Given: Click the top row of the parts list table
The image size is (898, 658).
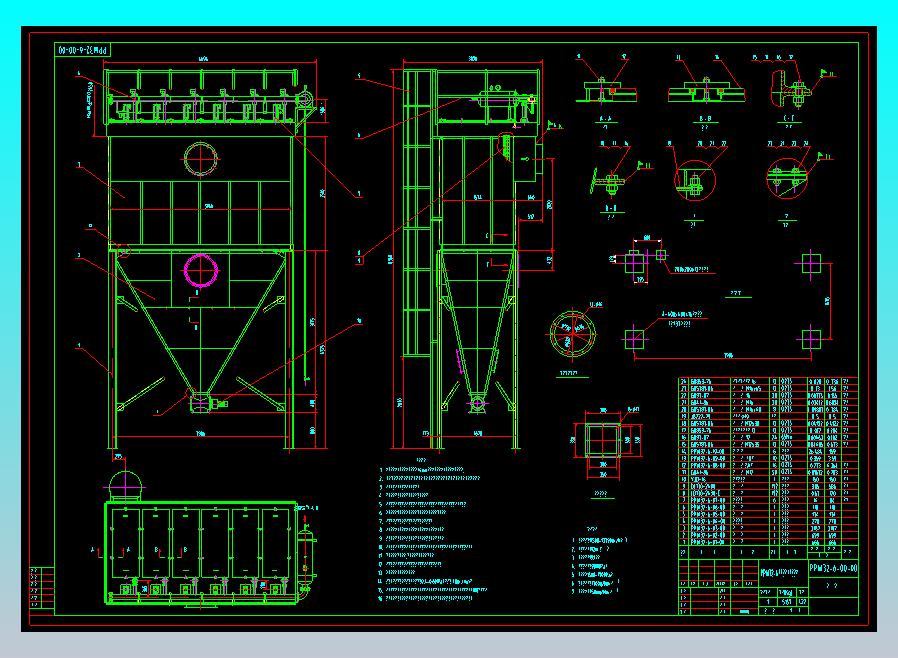Looking at the screenshot, I should pyautogui.click(x=768, y=381).
